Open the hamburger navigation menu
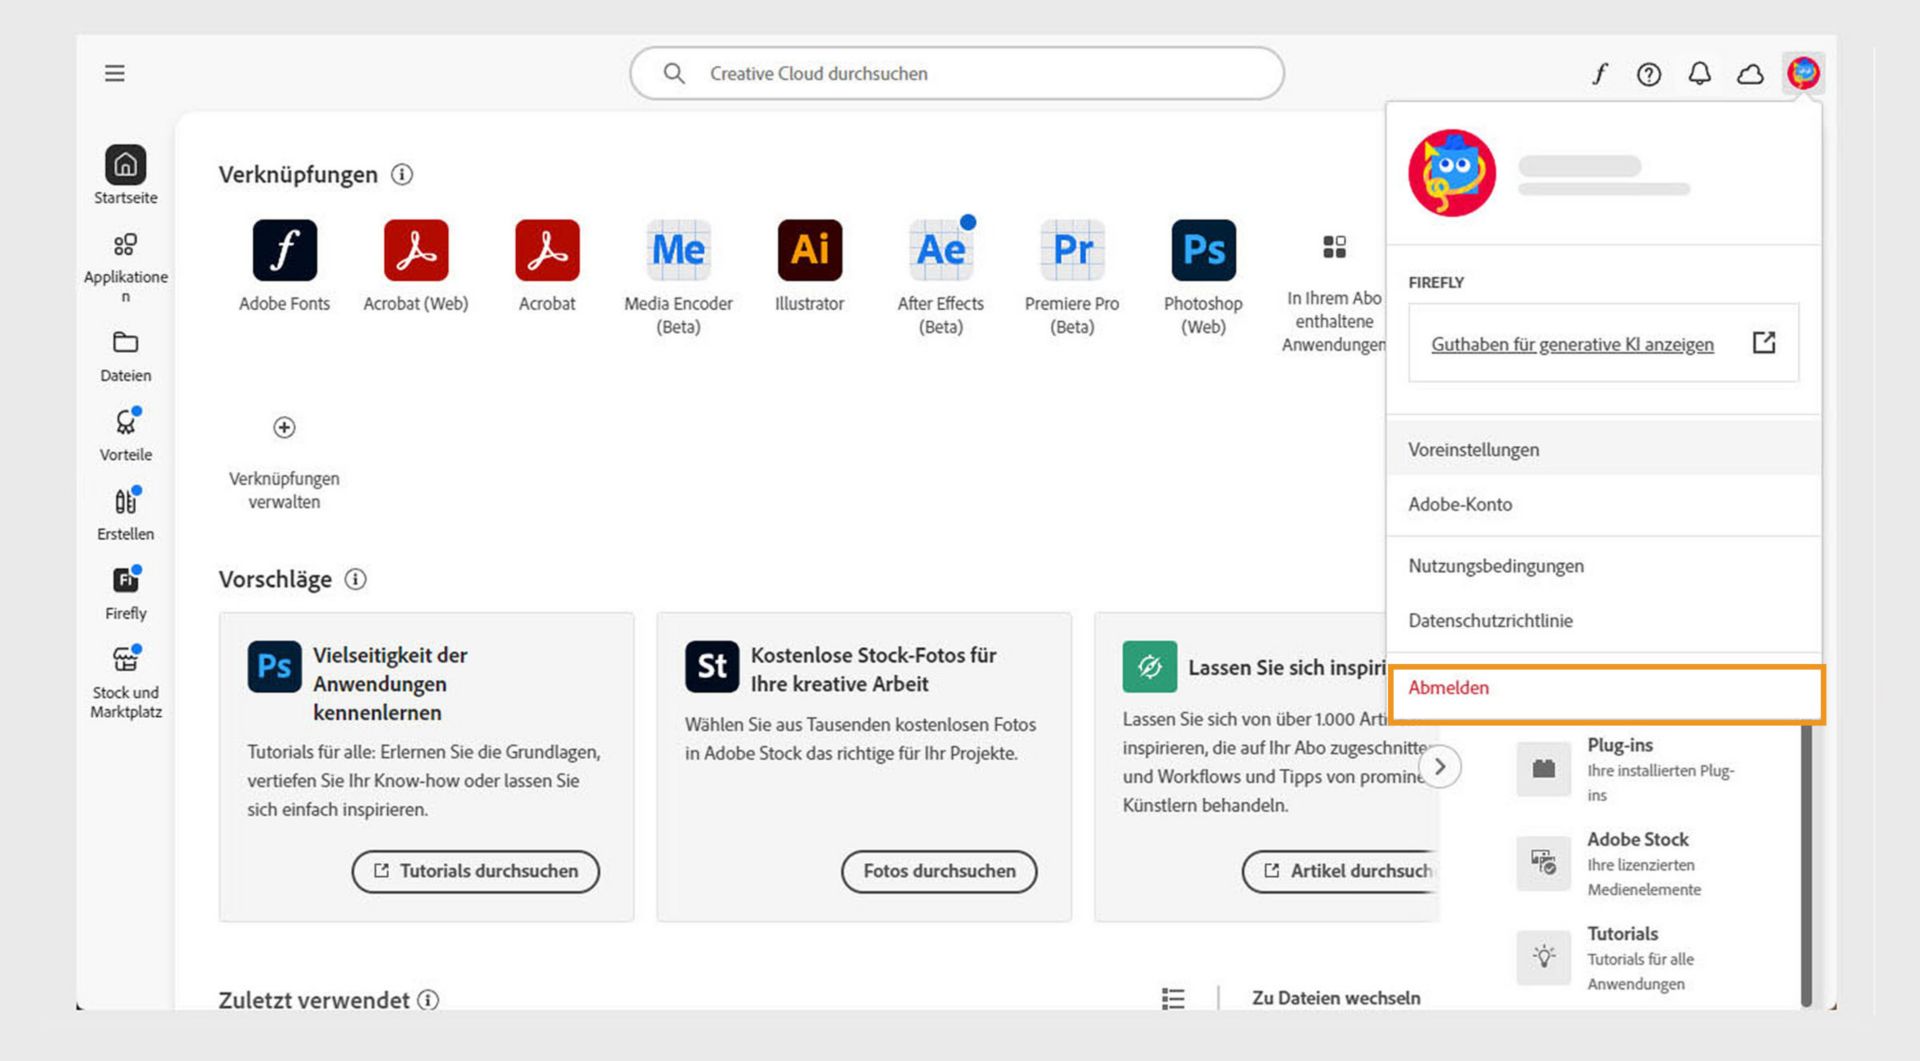This screenshot has width=1920, height=1061. click(x=115, y=73)
